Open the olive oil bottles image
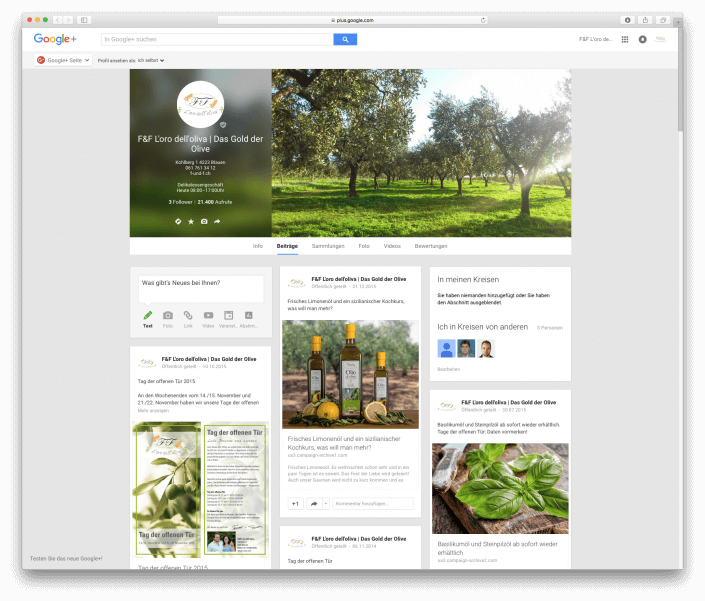 (350, 374)
